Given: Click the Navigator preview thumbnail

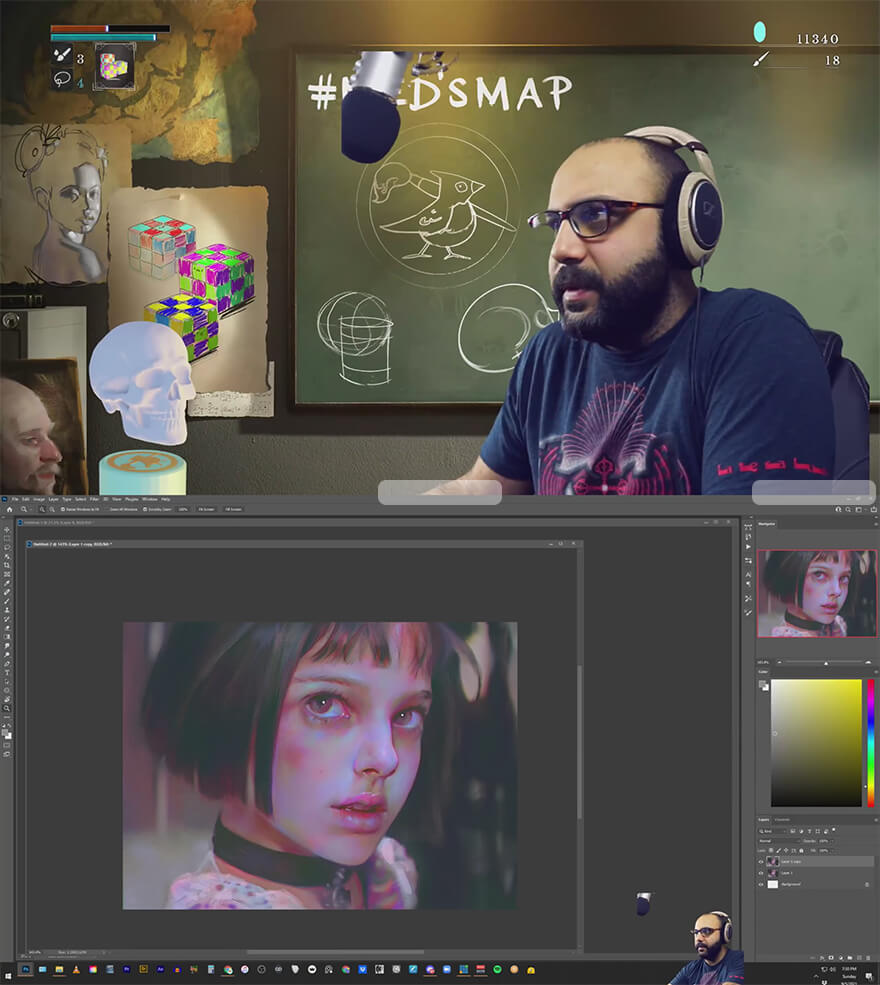Looking at the screenshot, I should pyautogui.click(x=817, y=594).
